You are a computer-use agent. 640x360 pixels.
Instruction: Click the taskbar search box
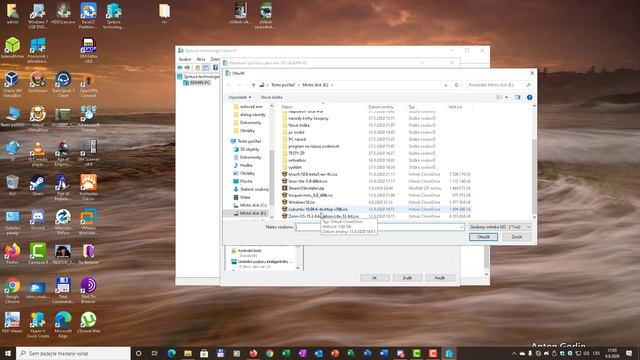point(73,353)
